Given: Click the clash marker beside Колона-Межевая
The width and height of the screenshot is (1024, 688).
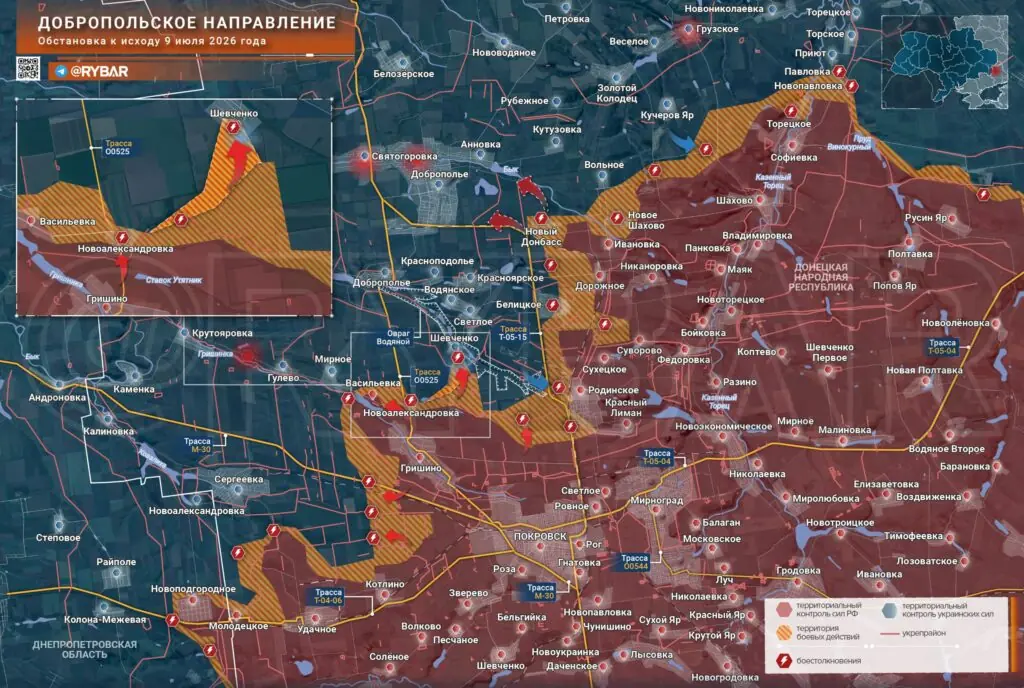Looking at the screenshot, I should click(x=172, y=619).
